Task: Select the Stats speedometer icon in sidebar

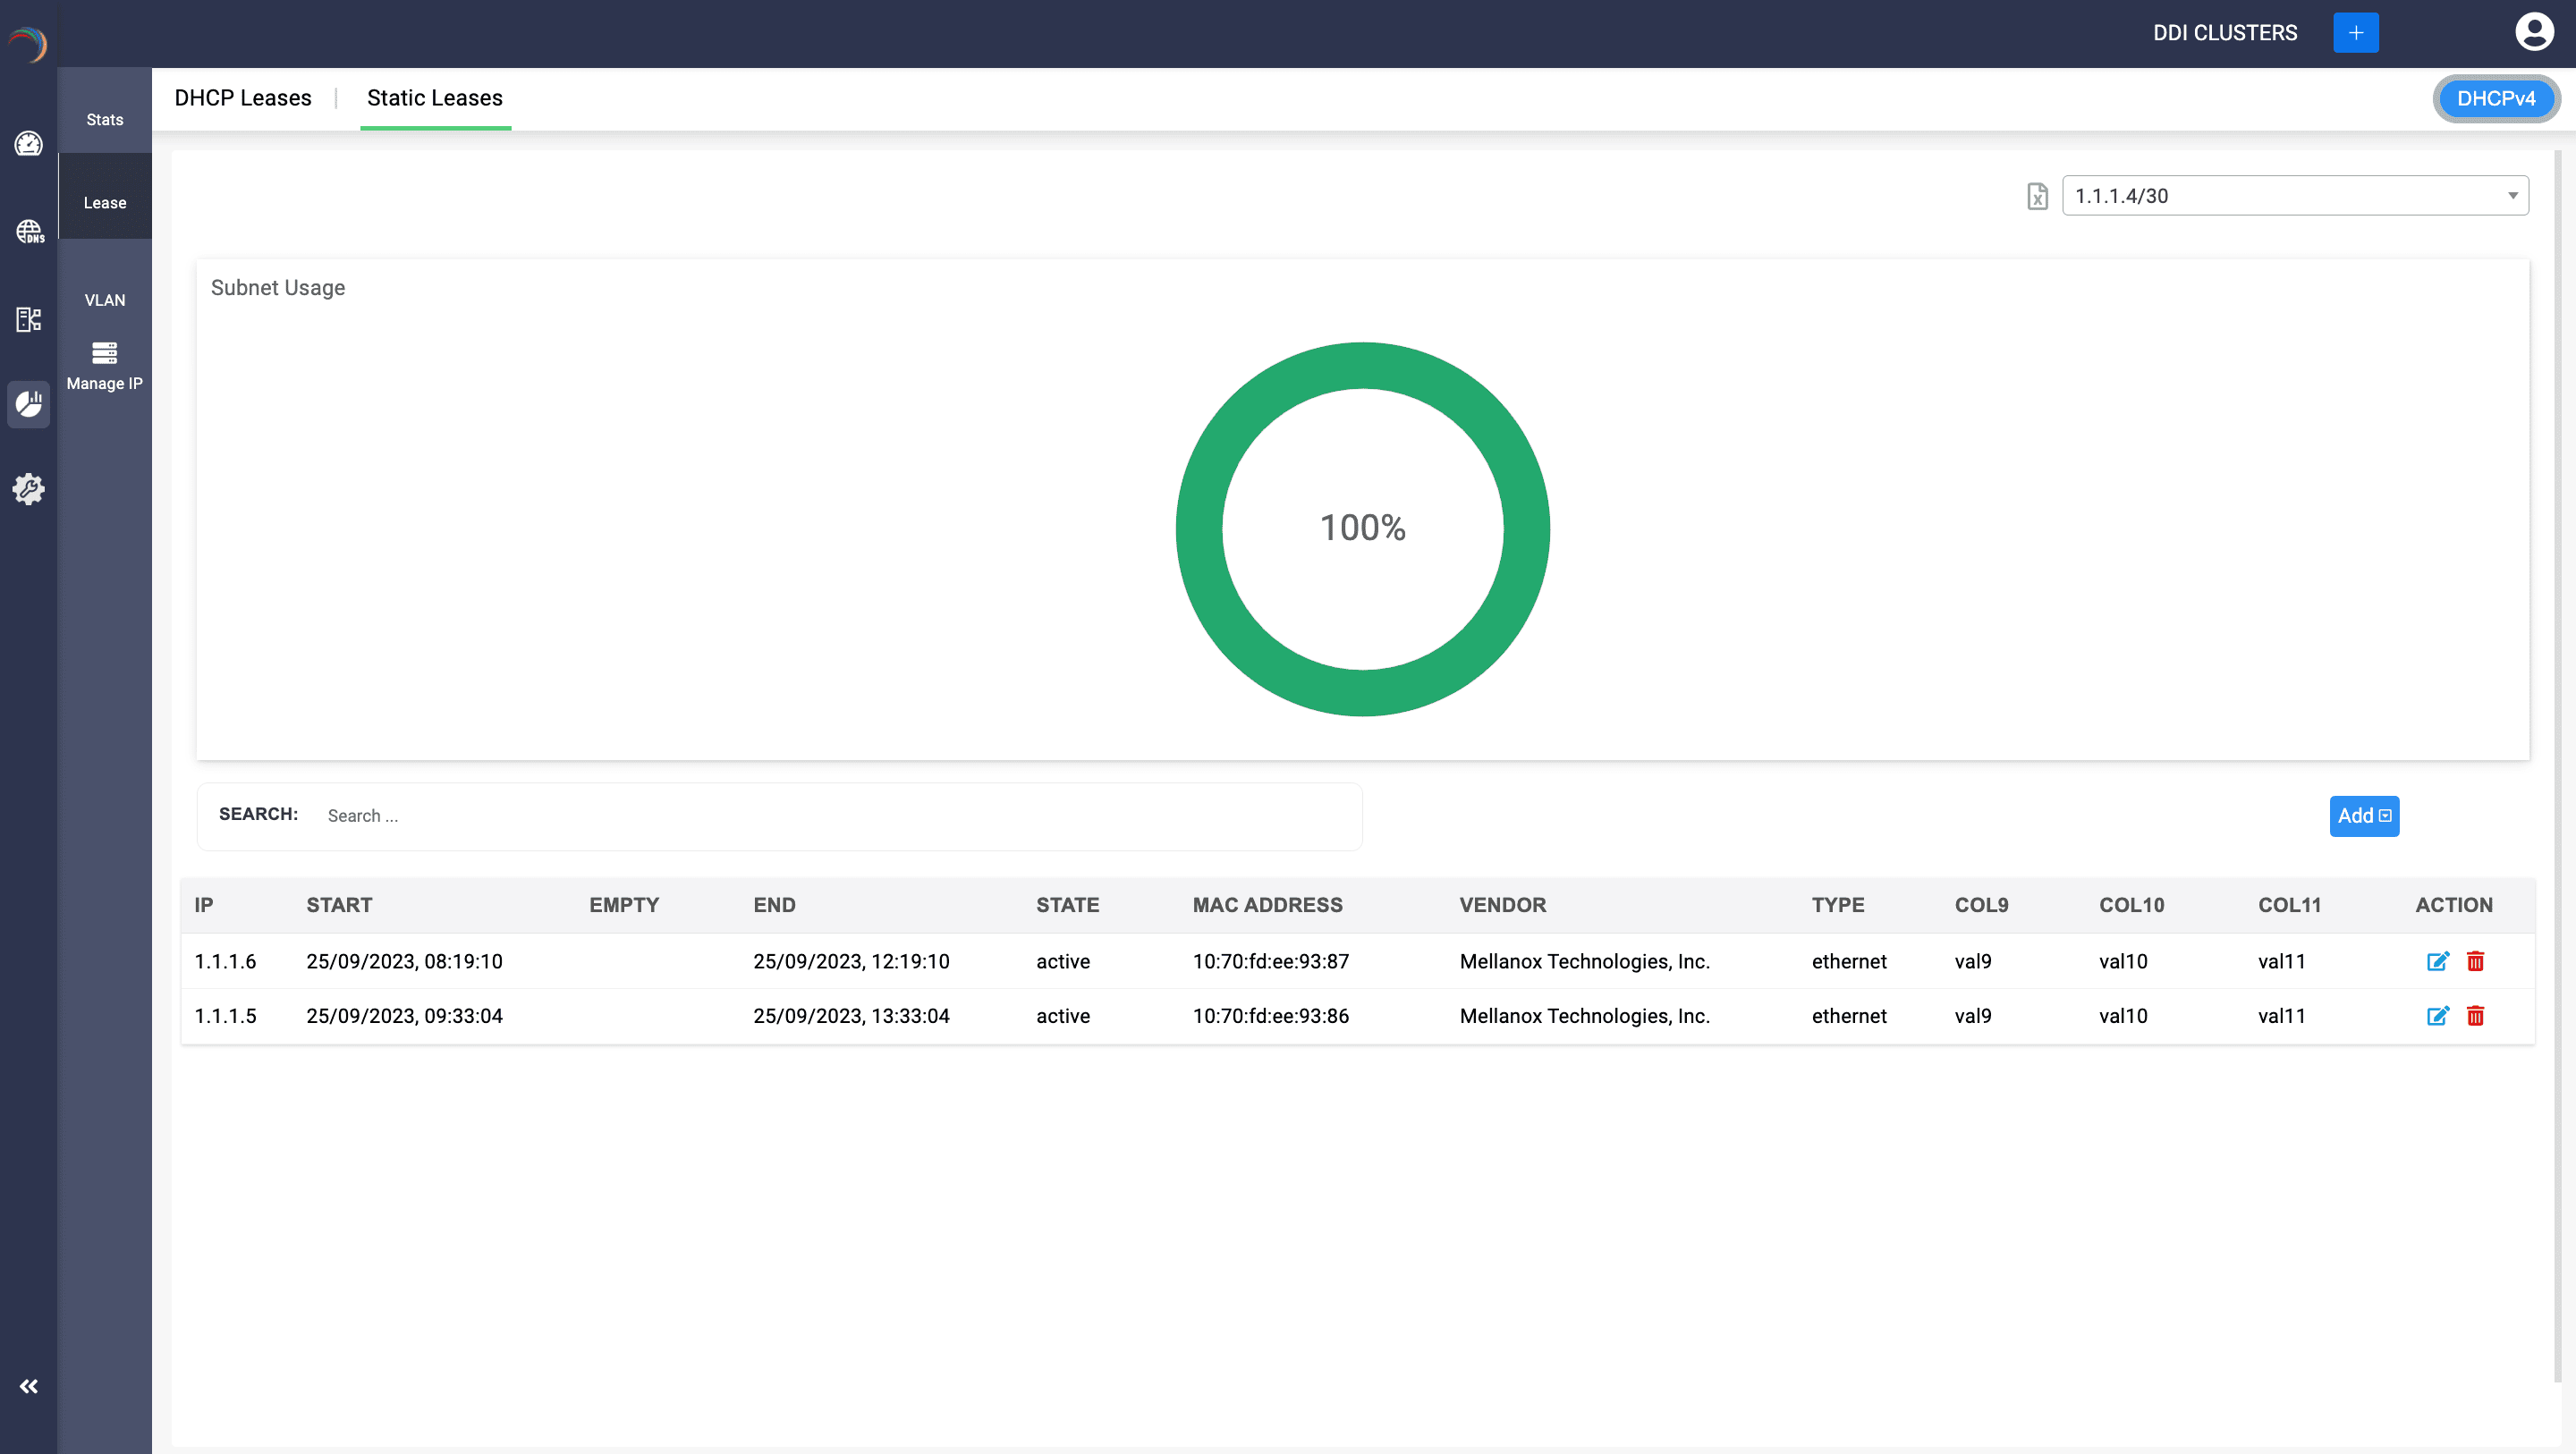Action: point(28,144)
